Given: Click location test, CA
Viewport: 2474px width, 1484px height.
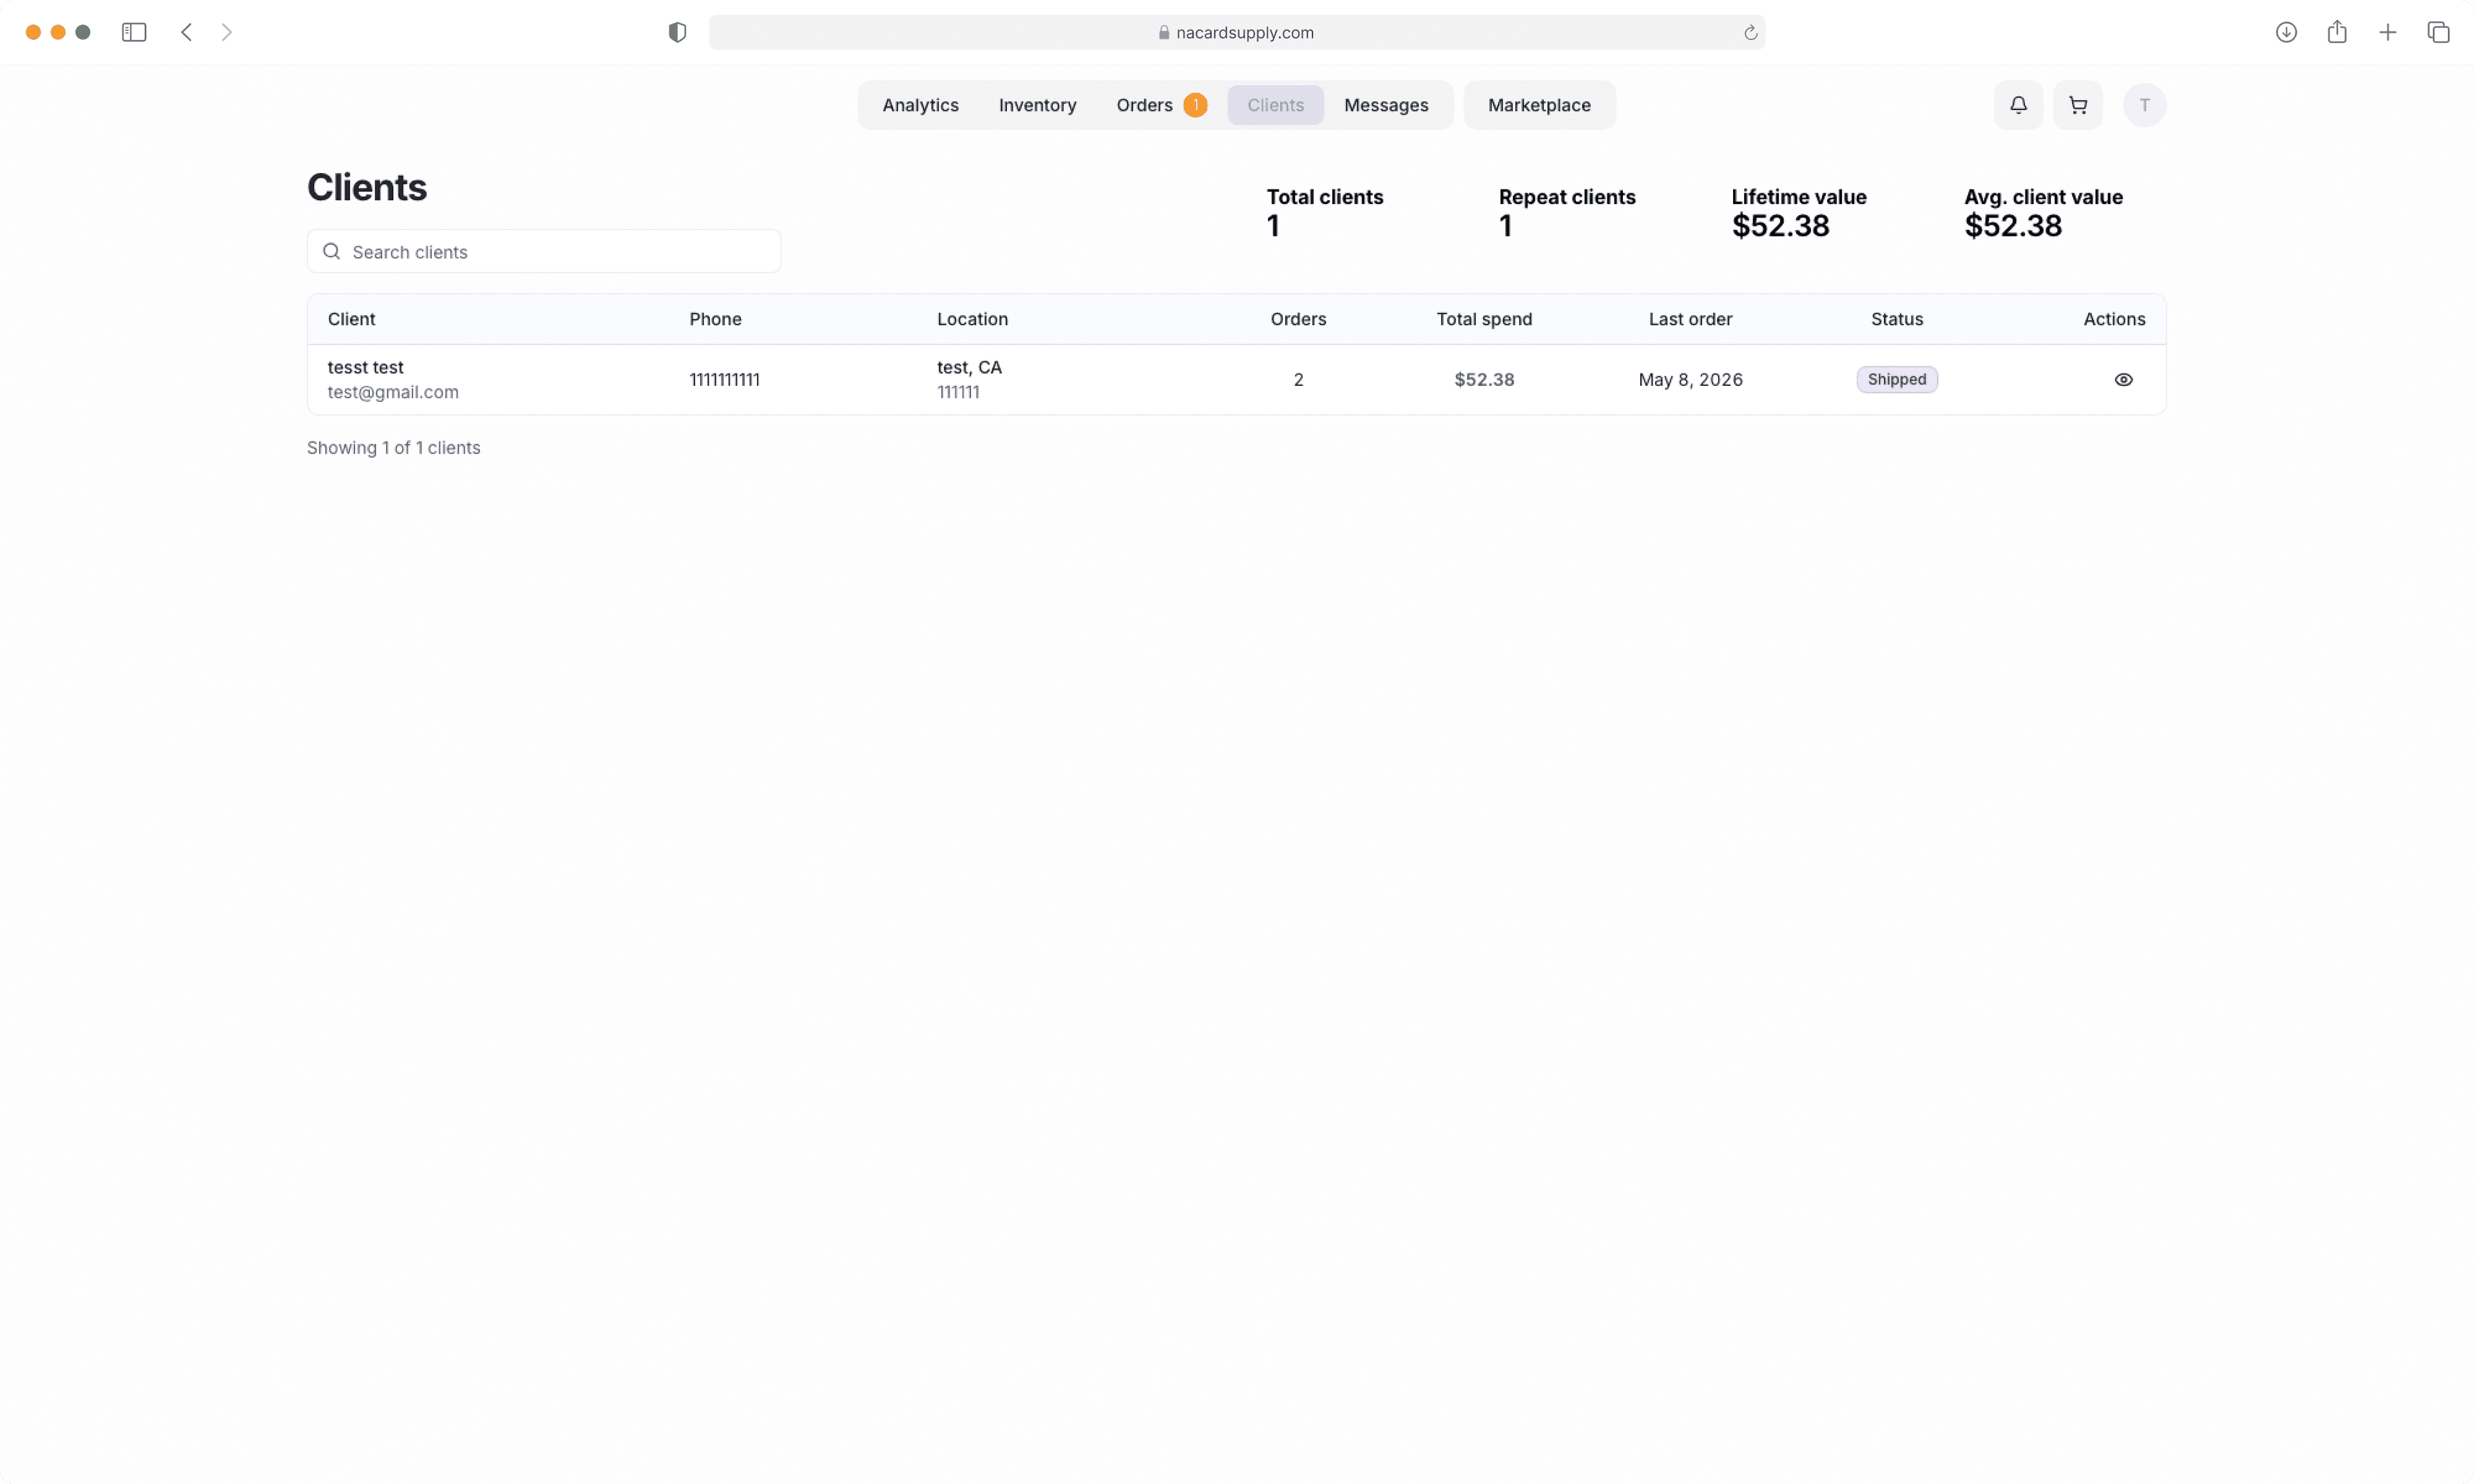Looking at the screenshot, I should click(x=969, y=367).
